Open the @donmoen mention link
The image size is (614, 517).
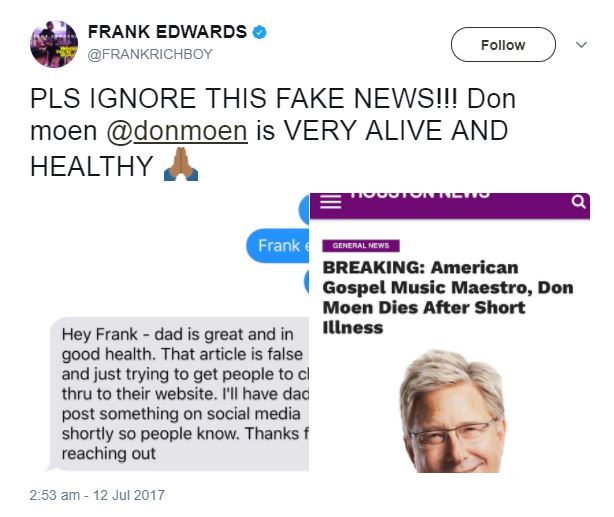point(198,132)
